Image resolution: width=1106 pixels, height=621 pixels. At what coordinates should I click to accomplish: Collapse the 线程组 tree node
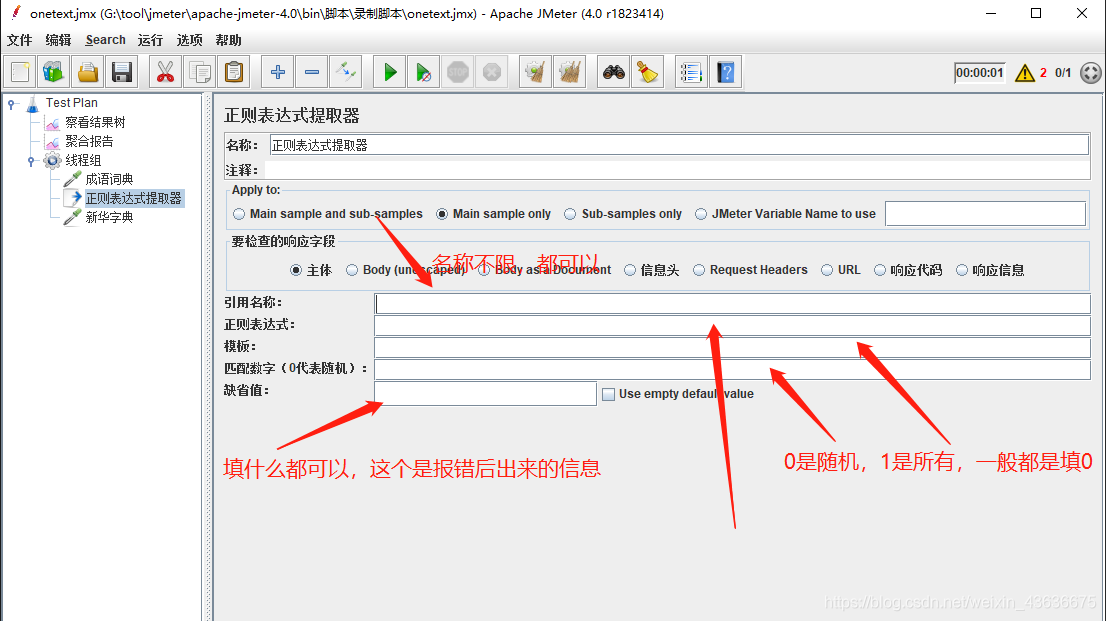pyautogui.click(x=31, y=161)
